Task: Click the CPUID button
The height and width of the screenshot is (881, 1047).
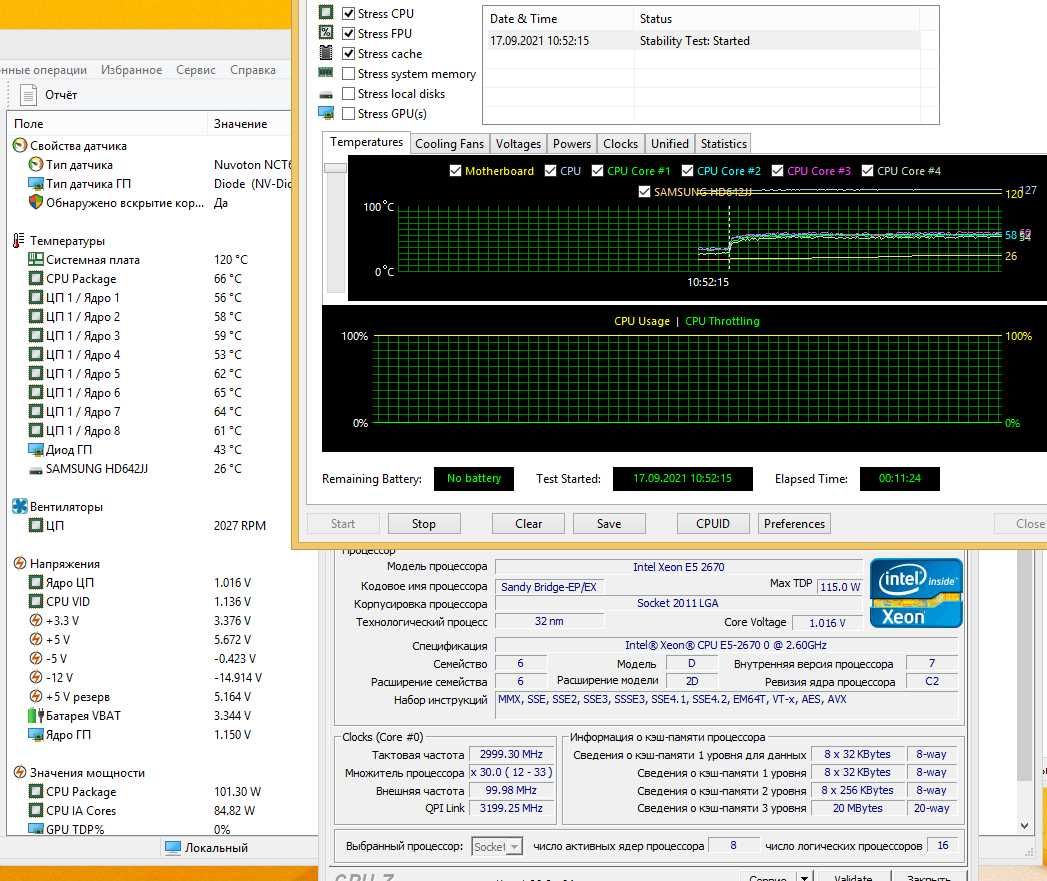Action: [x=712, y=523]
